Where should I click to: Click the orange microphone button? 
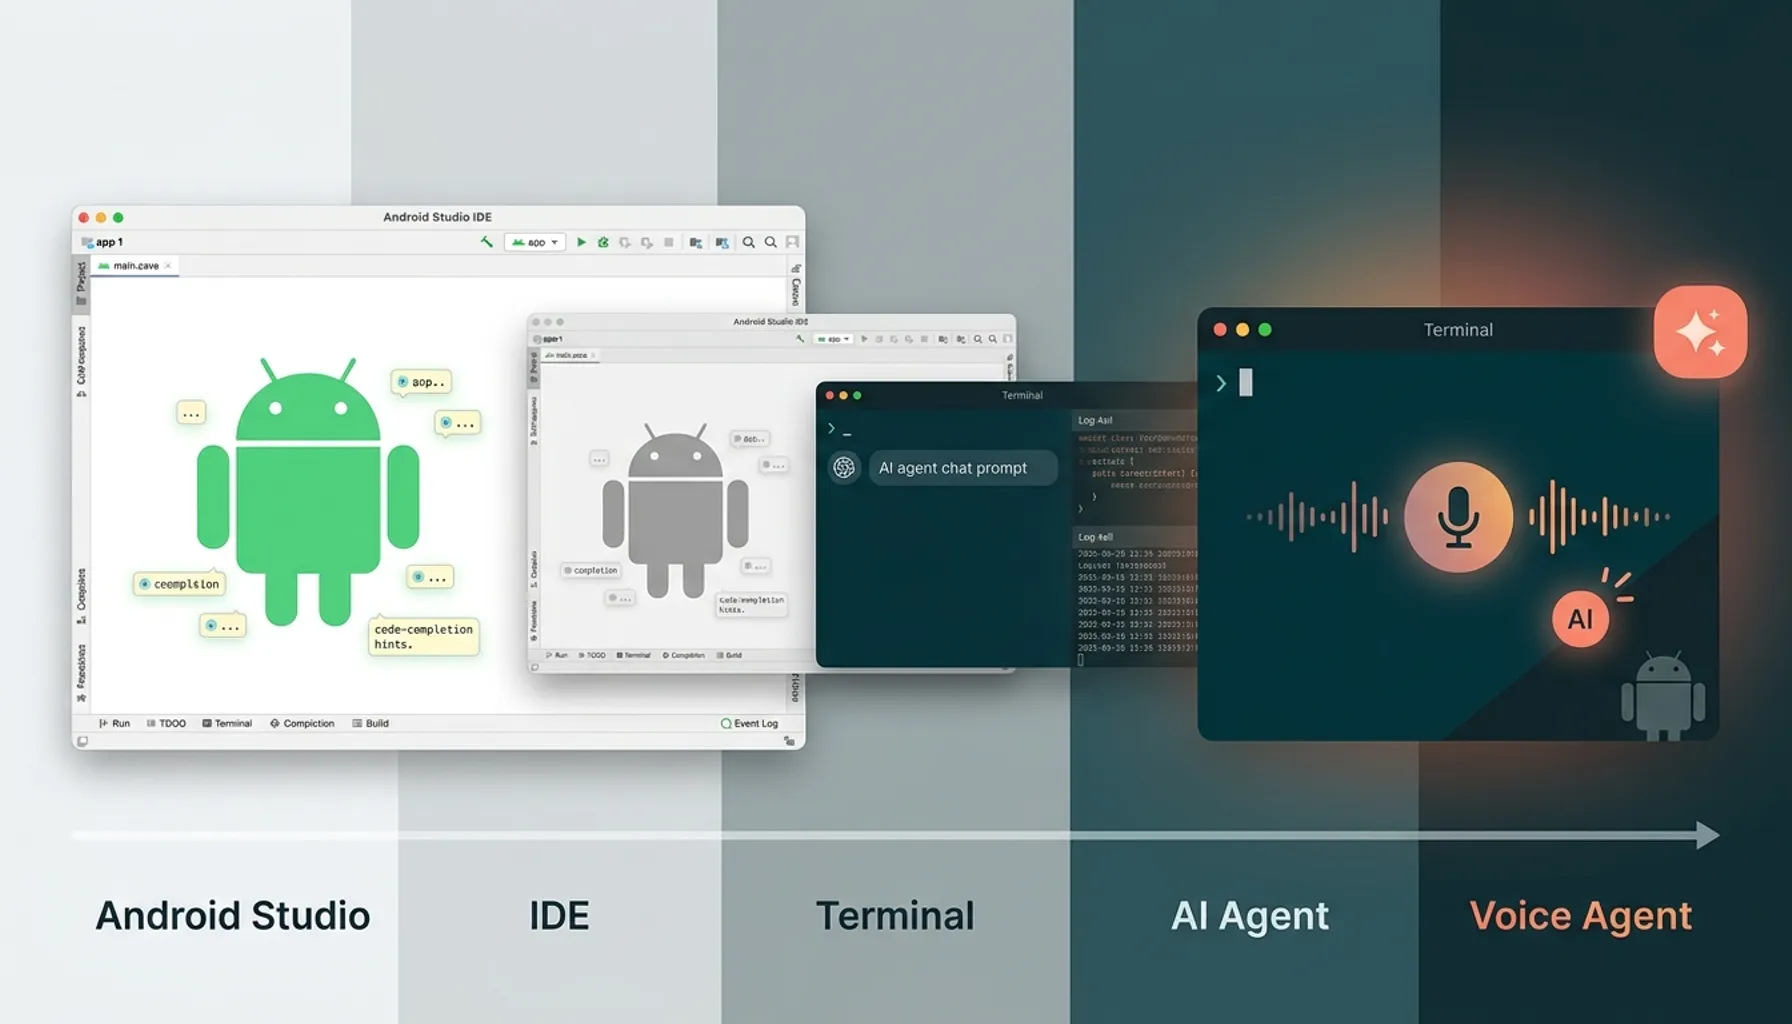[x=1458, y=517]
